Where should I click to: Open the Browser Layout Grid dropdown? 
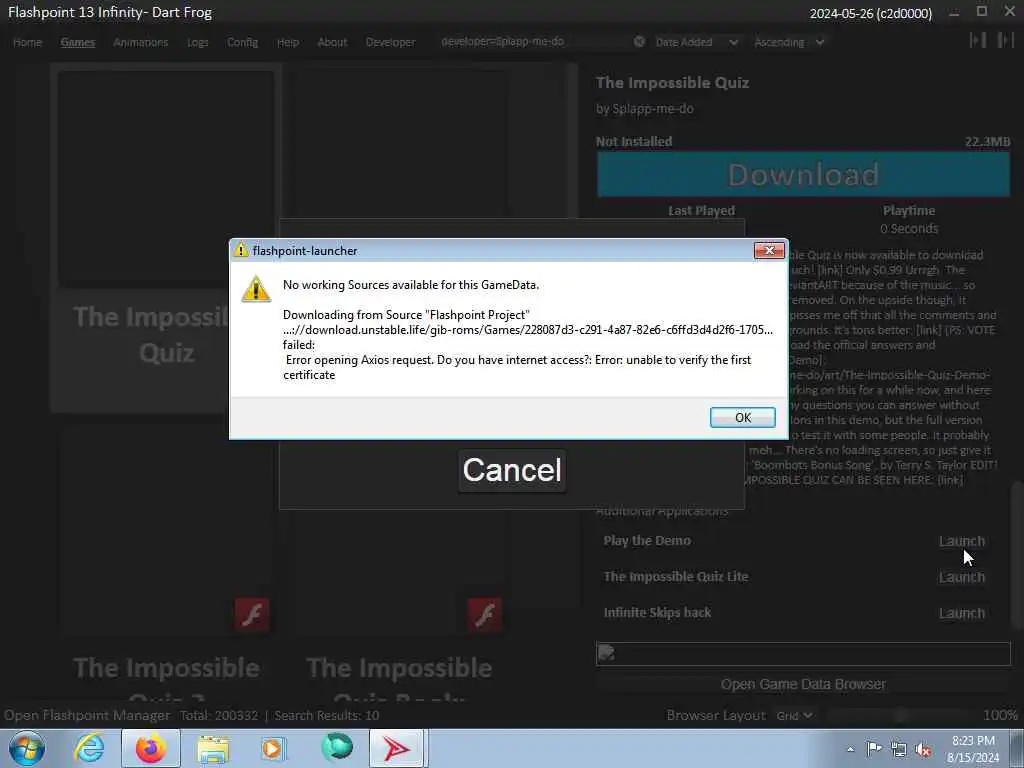click(x=794, y=715)
